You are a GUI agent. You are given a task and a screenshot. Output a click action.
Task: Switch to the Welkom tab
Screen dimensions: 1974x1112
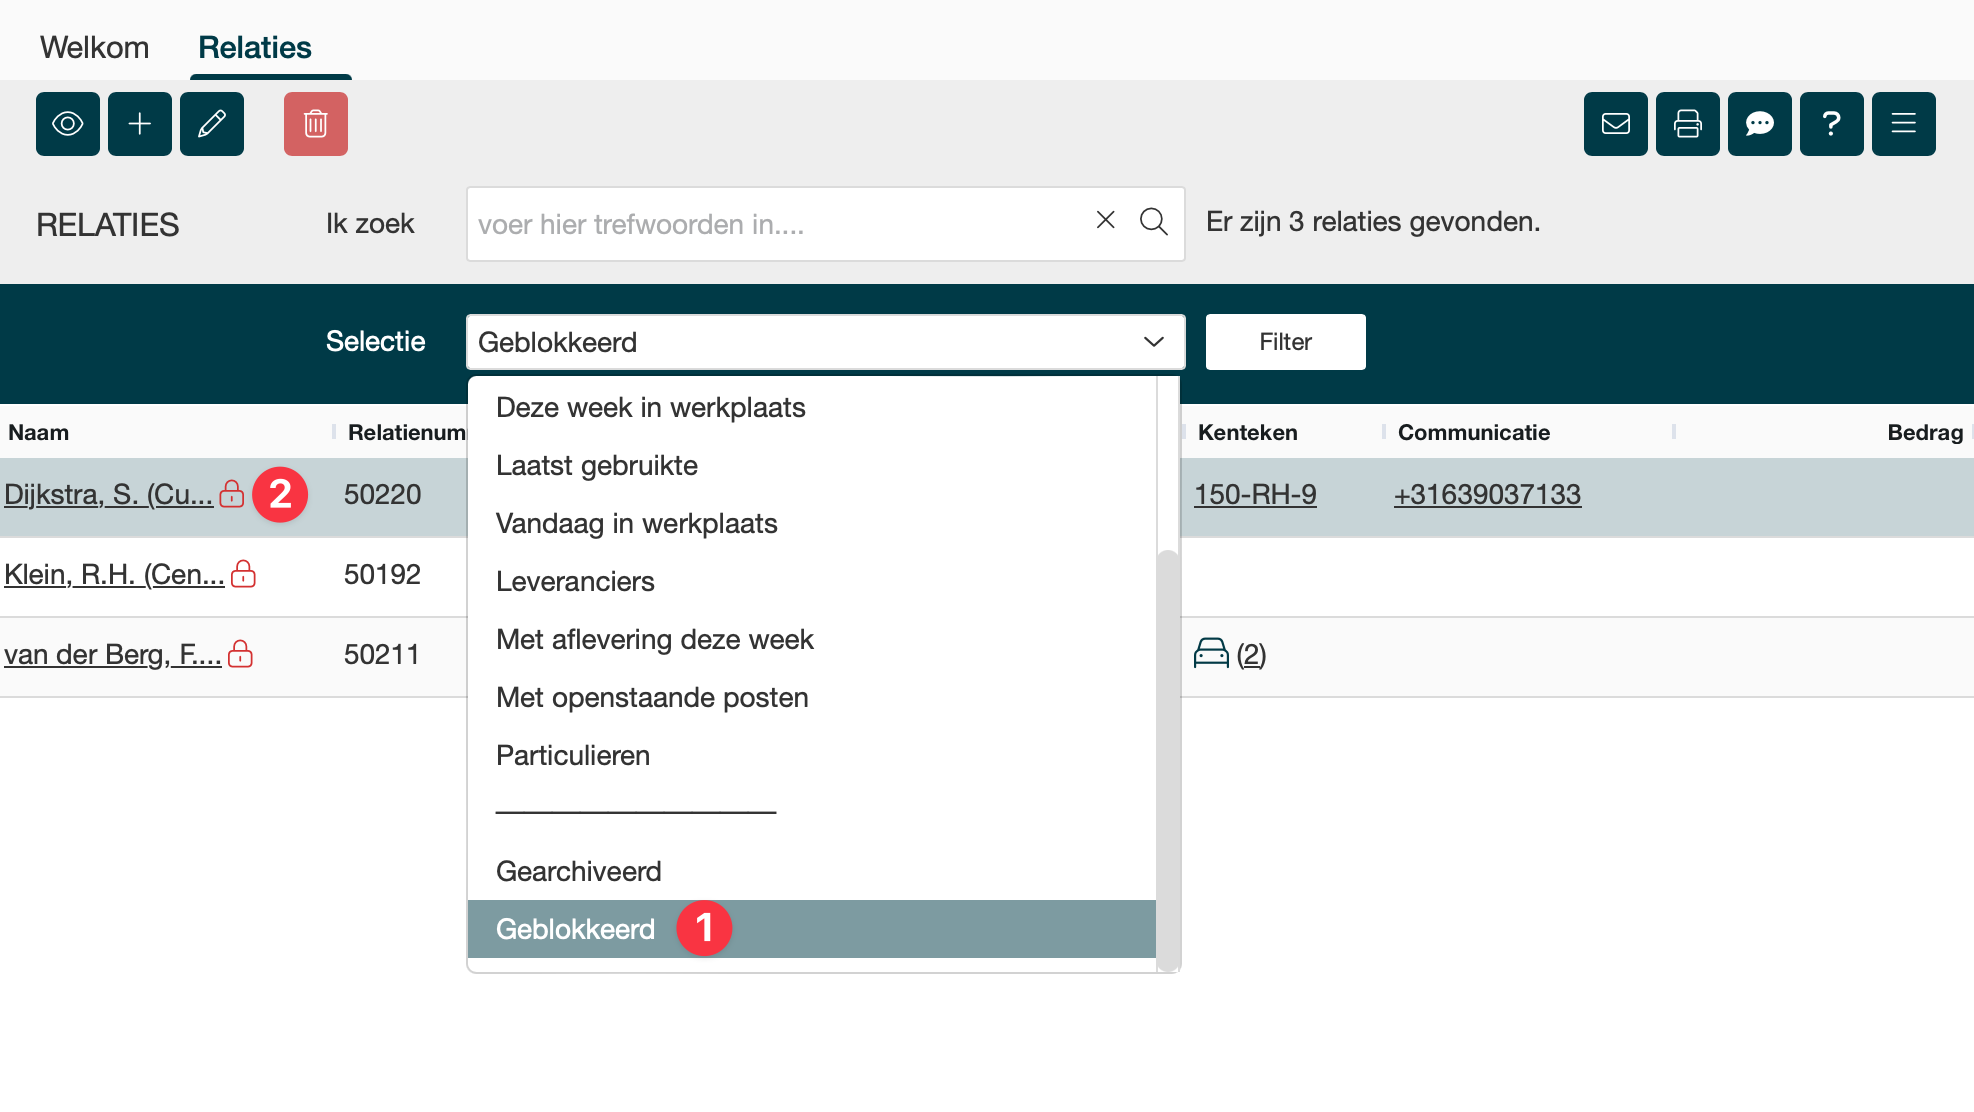point(95,47)
